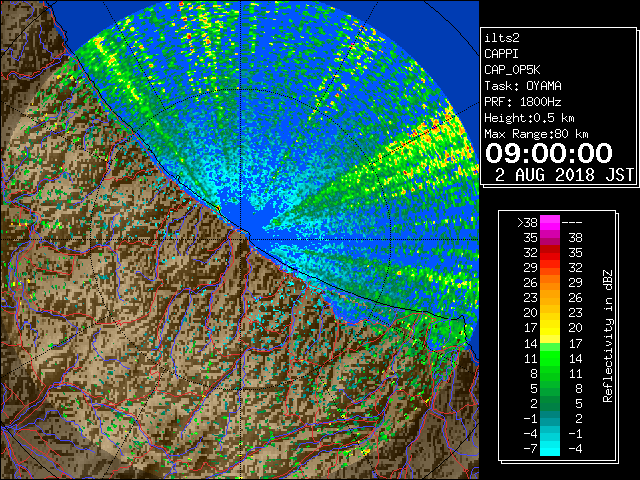640x480 pixels.
Task: Click the '>38' legend label
Action: [x=527, y=222]
